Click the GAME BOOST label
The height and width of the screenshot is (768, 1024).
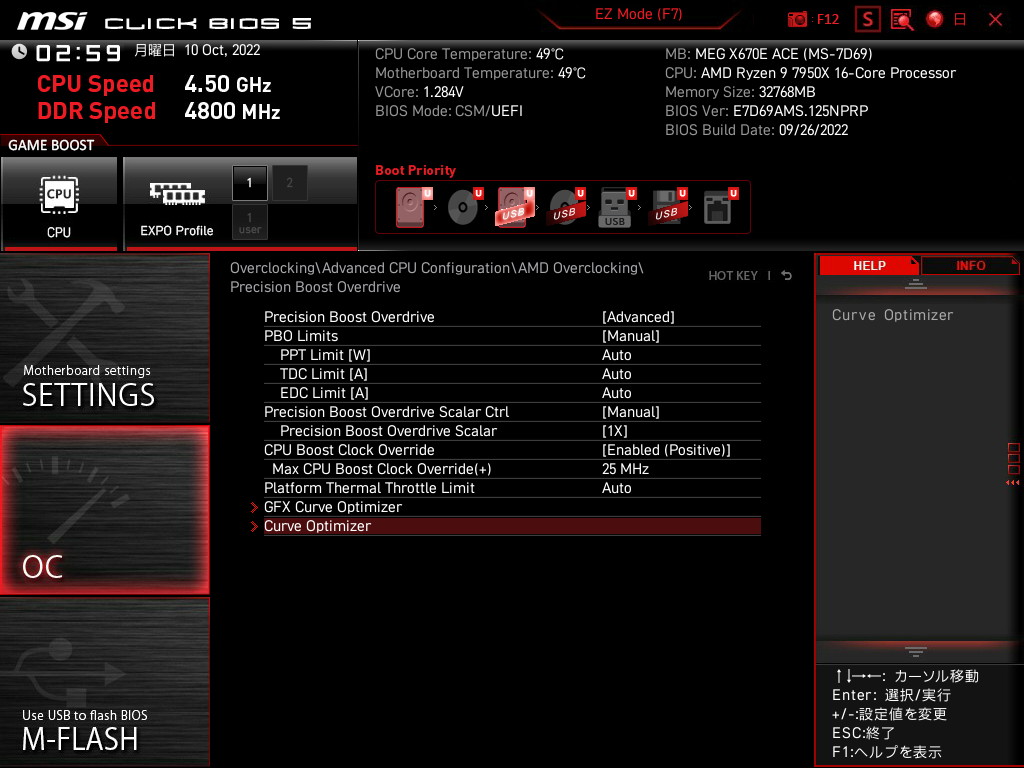51,145
